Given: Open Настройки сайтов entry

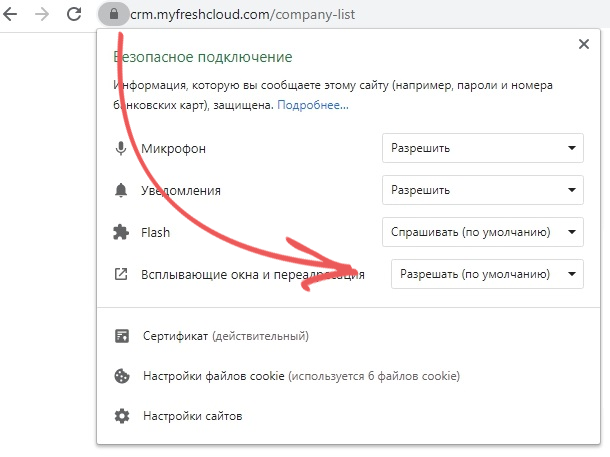Looking at the screenshot, I should click(193, 416).
